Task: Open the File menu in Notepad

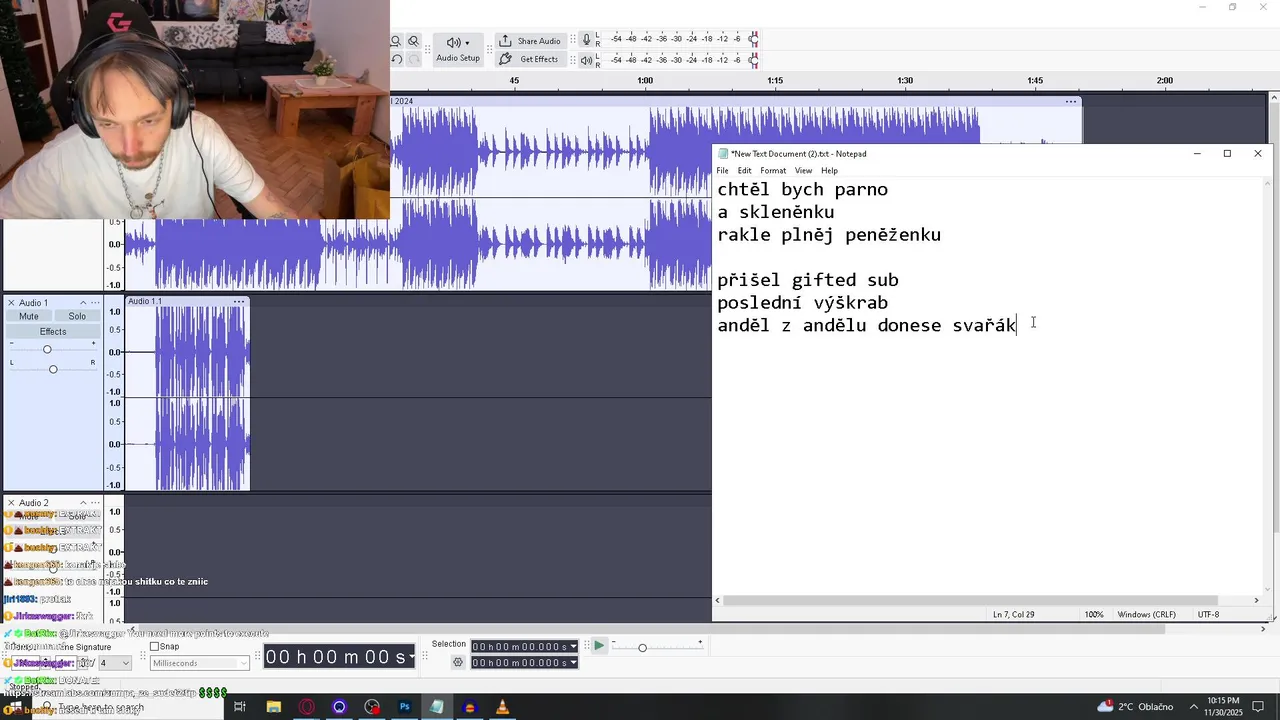Action: tap(722, 170)
